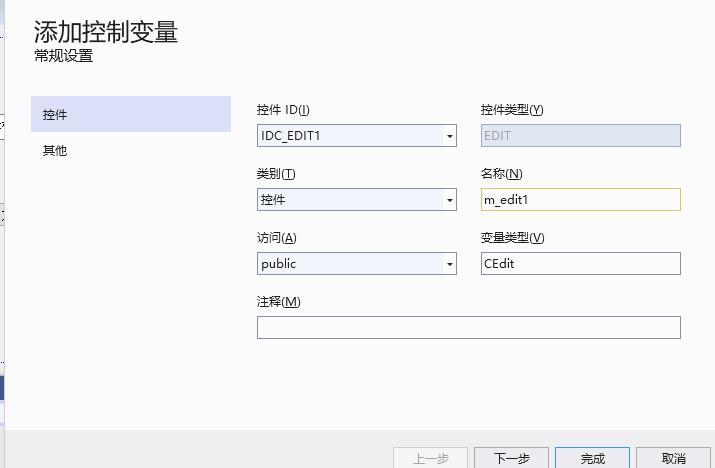Click the 完成 button
The height and width of the screenshot is (468, 715).
[592, 458]
